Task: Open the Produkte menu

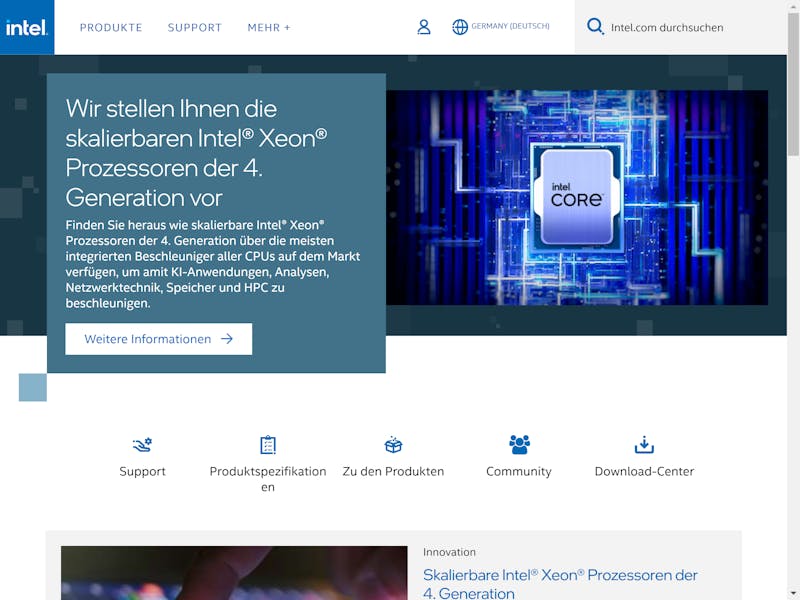Action: (x=111, y=28)
